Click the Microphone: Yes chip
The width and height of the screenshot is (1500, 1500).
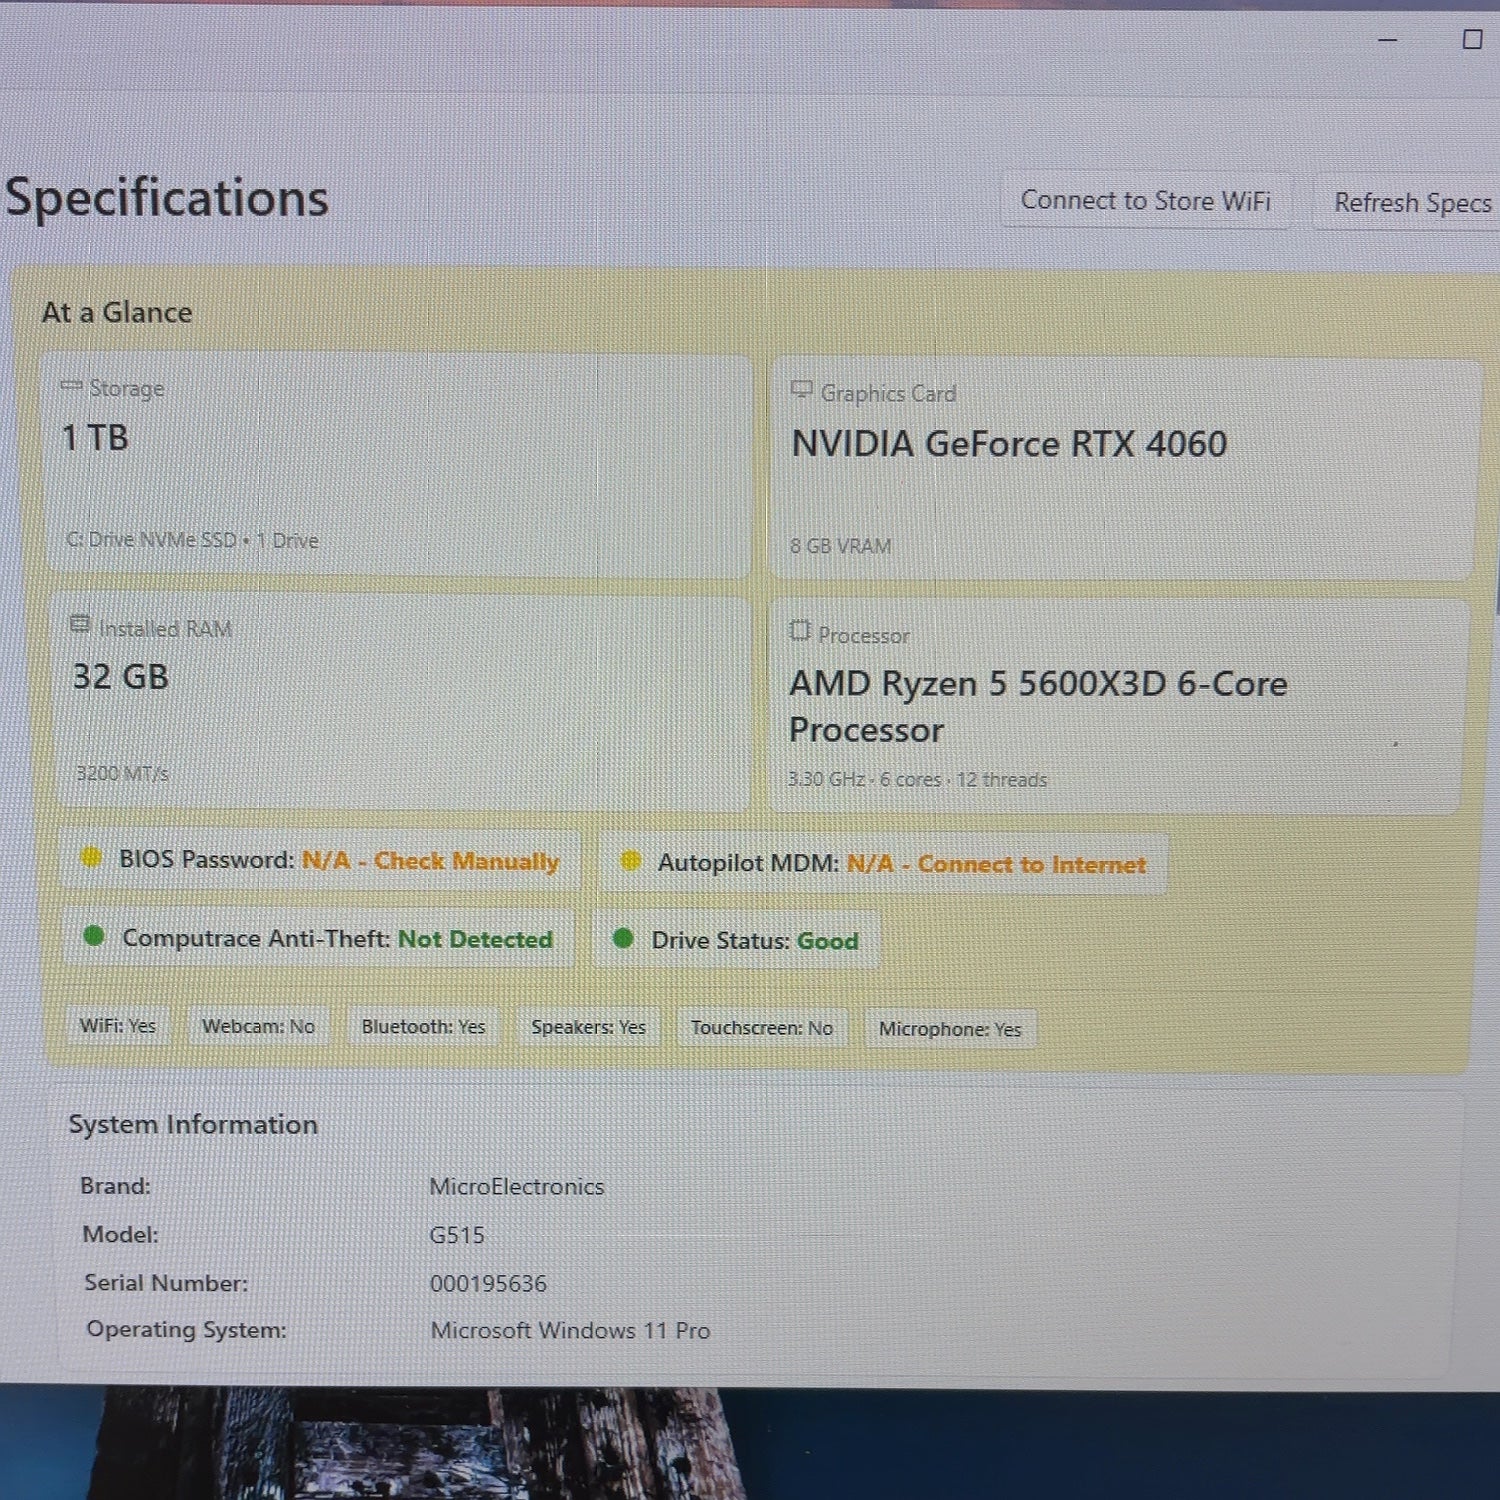point(950,1029)
